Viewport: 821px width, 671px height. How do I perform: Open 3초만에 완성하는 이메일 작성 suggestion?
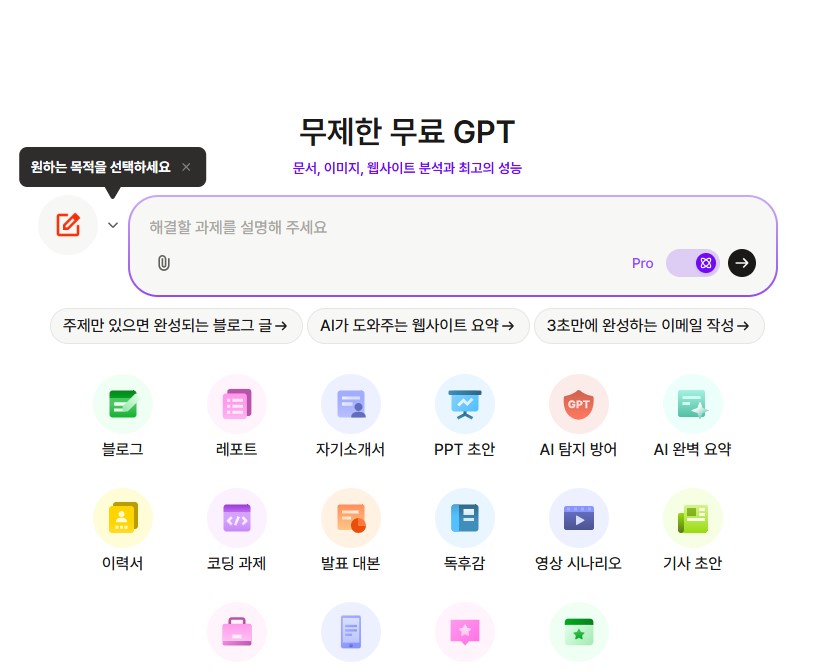649,326
